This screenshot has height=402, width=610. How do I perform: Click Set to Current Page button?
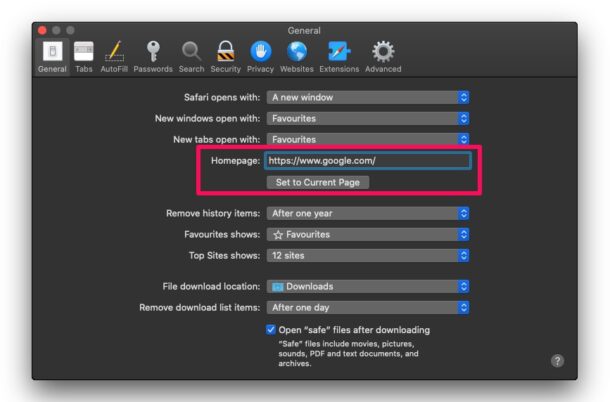tap(318, 182)
